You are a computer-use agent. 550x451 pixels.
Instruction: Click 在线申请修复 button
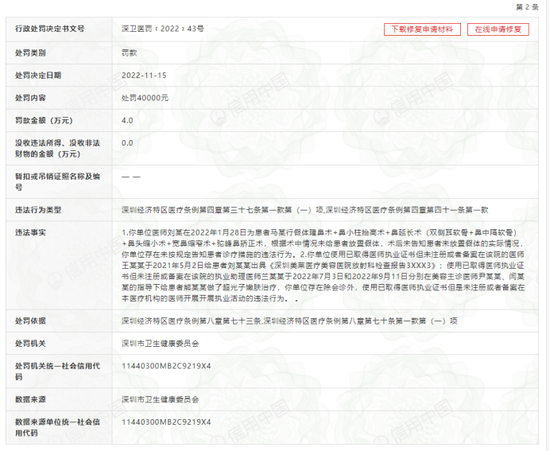[498, 29]
